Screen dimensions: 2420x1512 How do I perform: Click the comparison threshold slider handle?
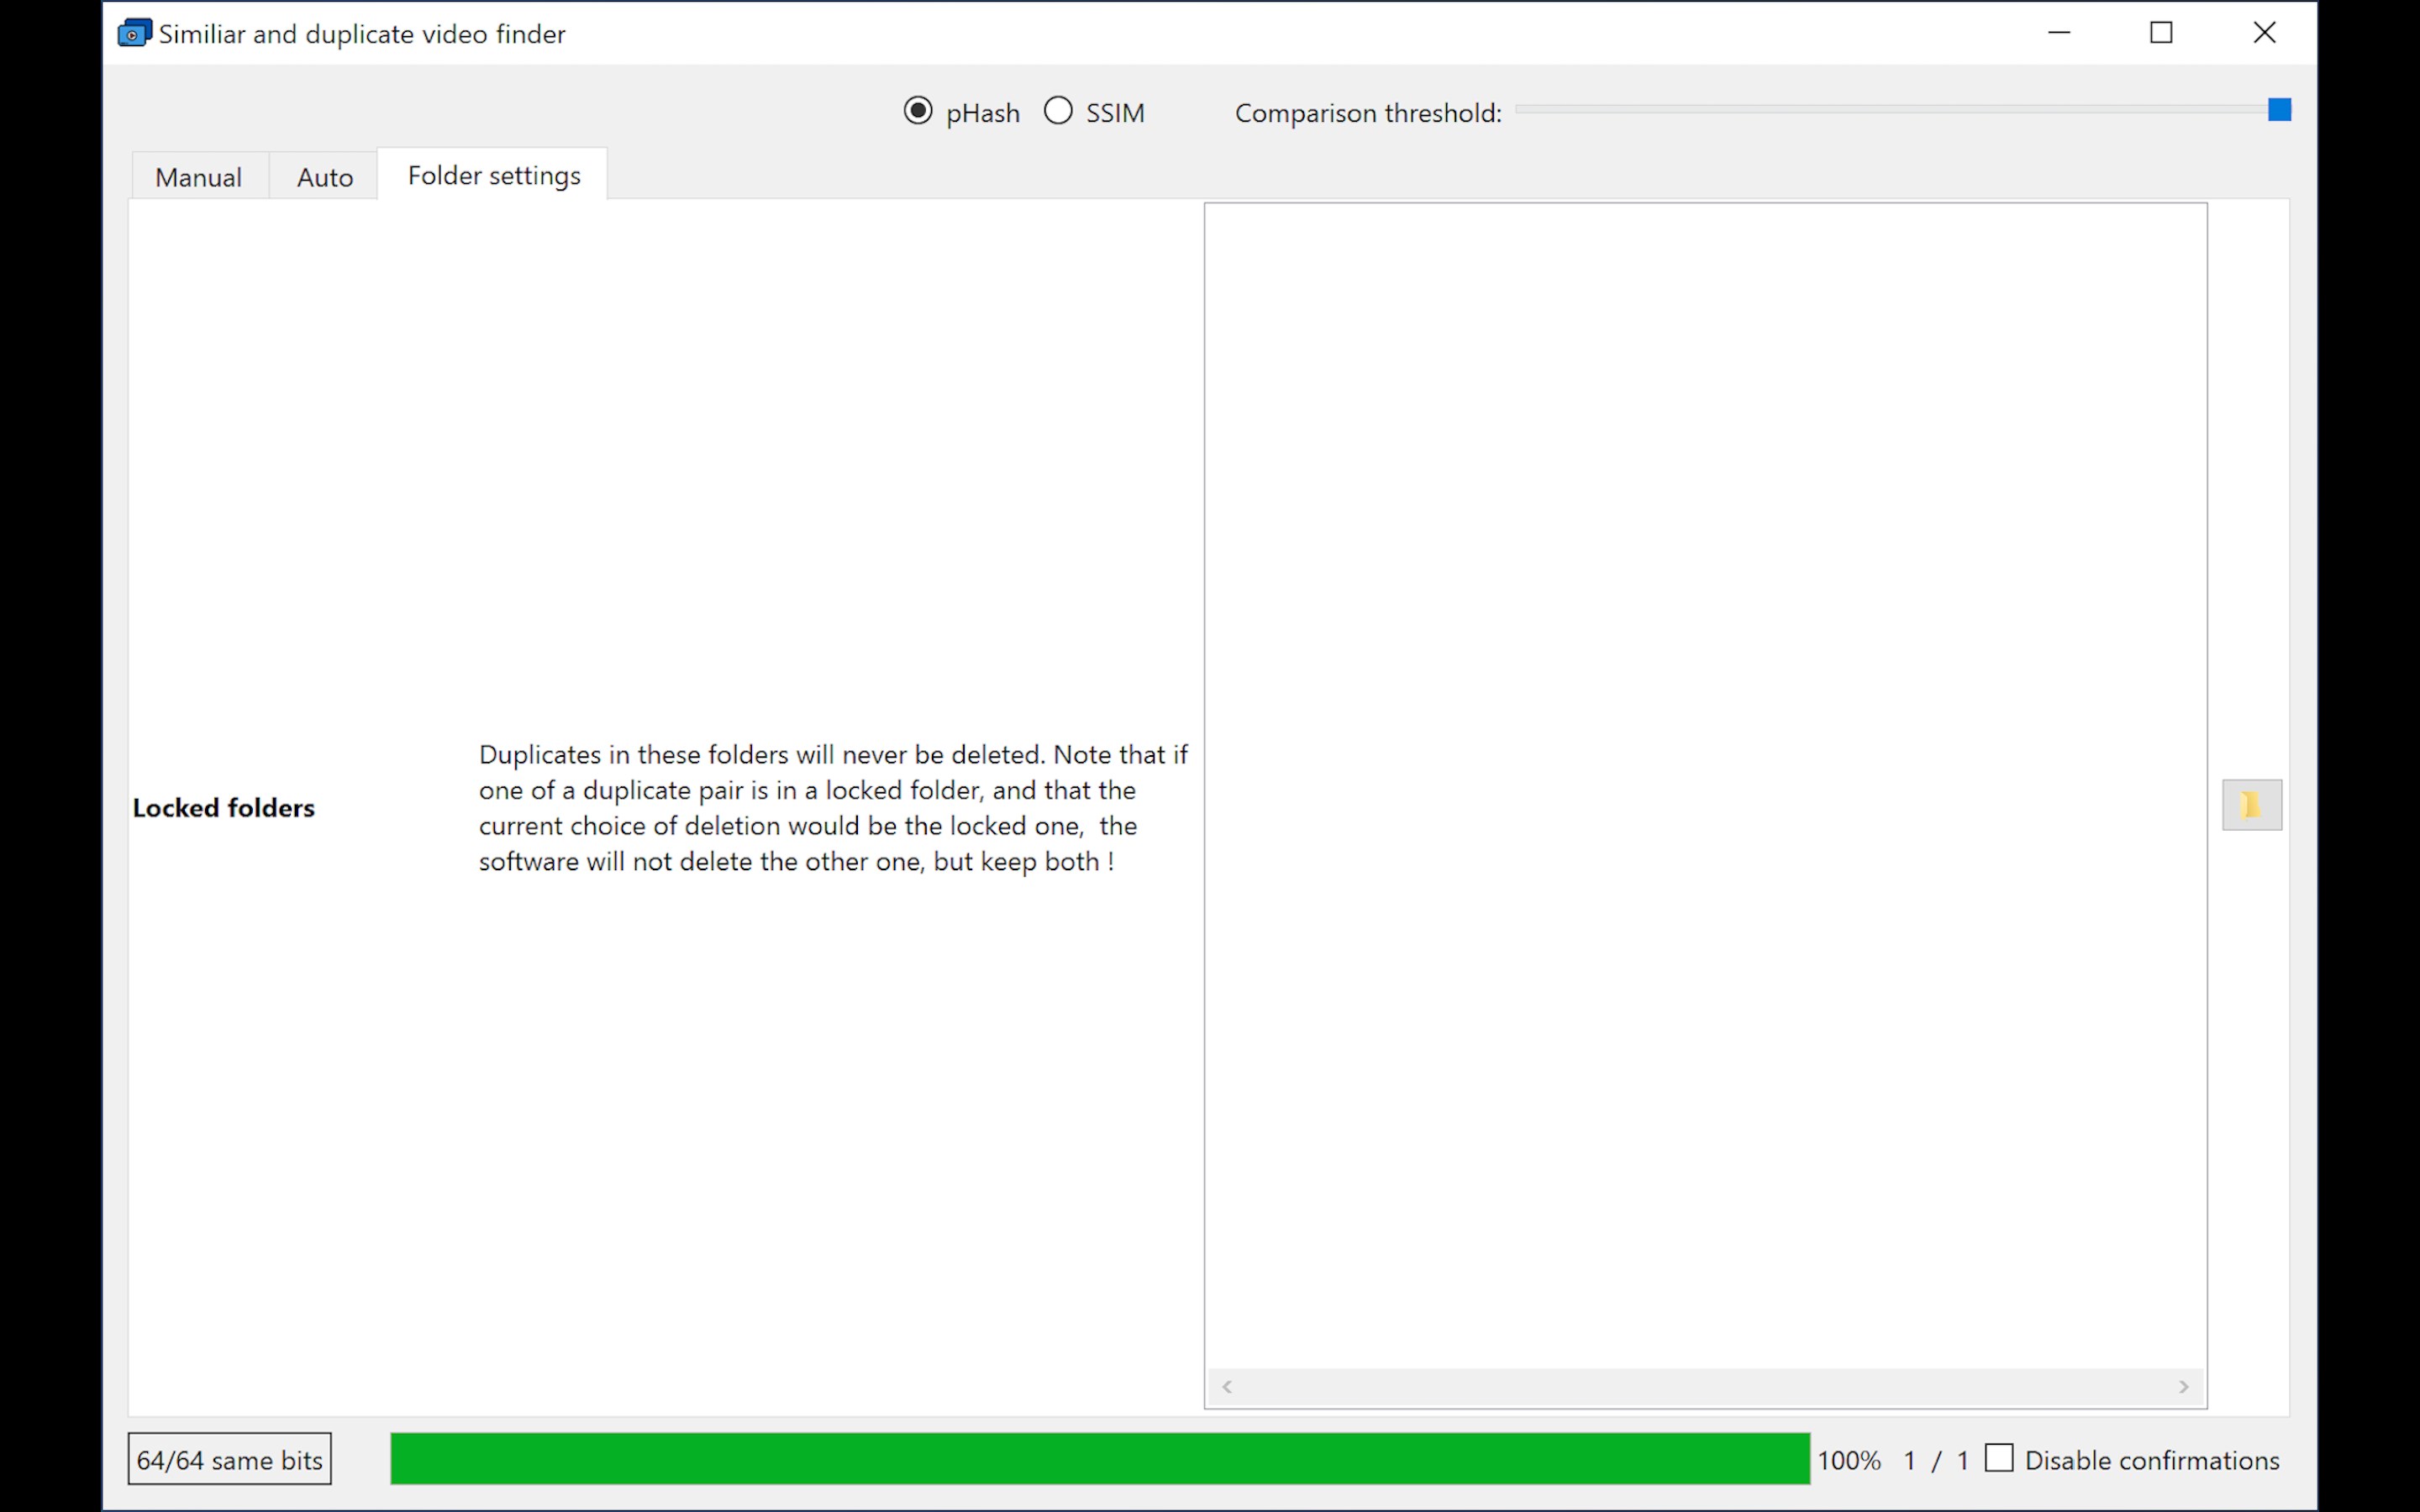click(x=2279, y=109)
